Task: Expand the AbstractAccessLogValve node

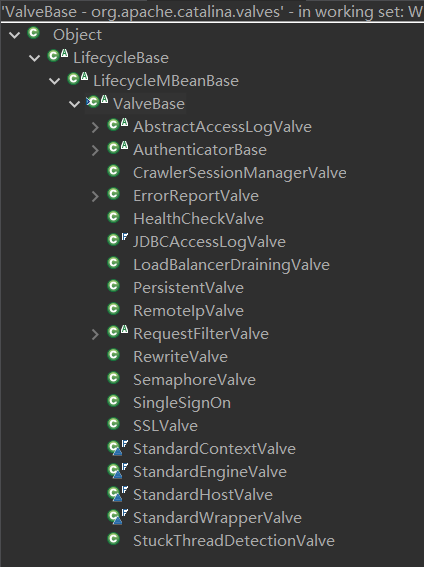Action: pyautogui.click(x=95, y=127)
